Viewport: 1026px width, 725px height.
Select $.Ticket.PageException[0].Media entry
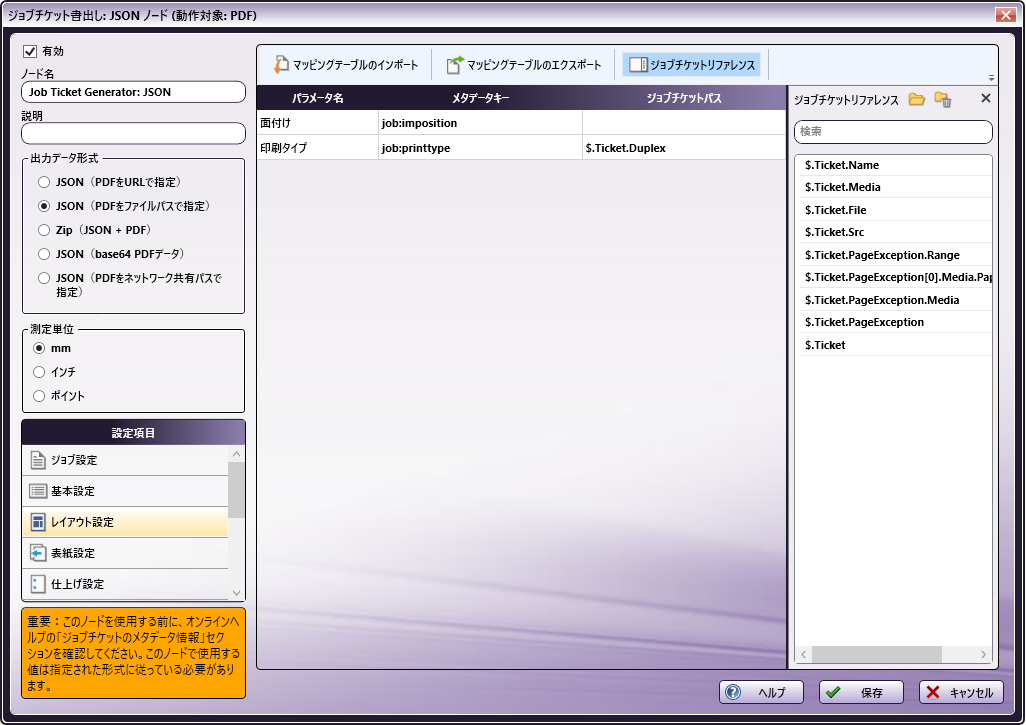point(895,277)
